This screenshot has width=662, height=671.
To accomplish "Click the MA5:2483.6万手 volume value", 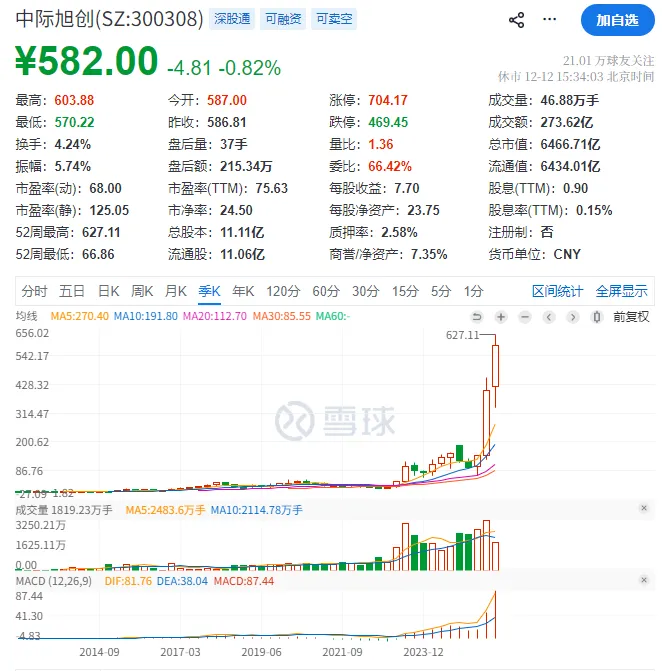I will click(165, 510).
